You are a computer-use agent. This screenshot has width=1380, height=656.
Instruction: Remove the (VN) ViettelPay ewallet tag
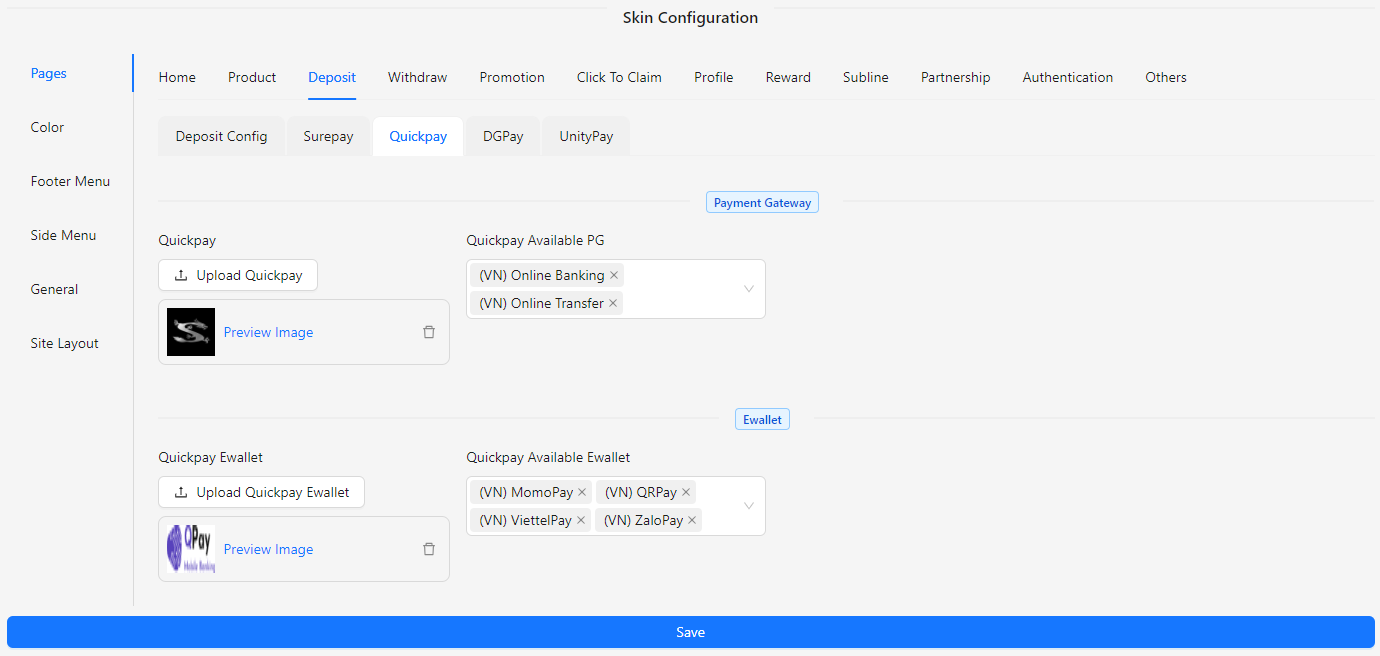click(x=580, y=519)
